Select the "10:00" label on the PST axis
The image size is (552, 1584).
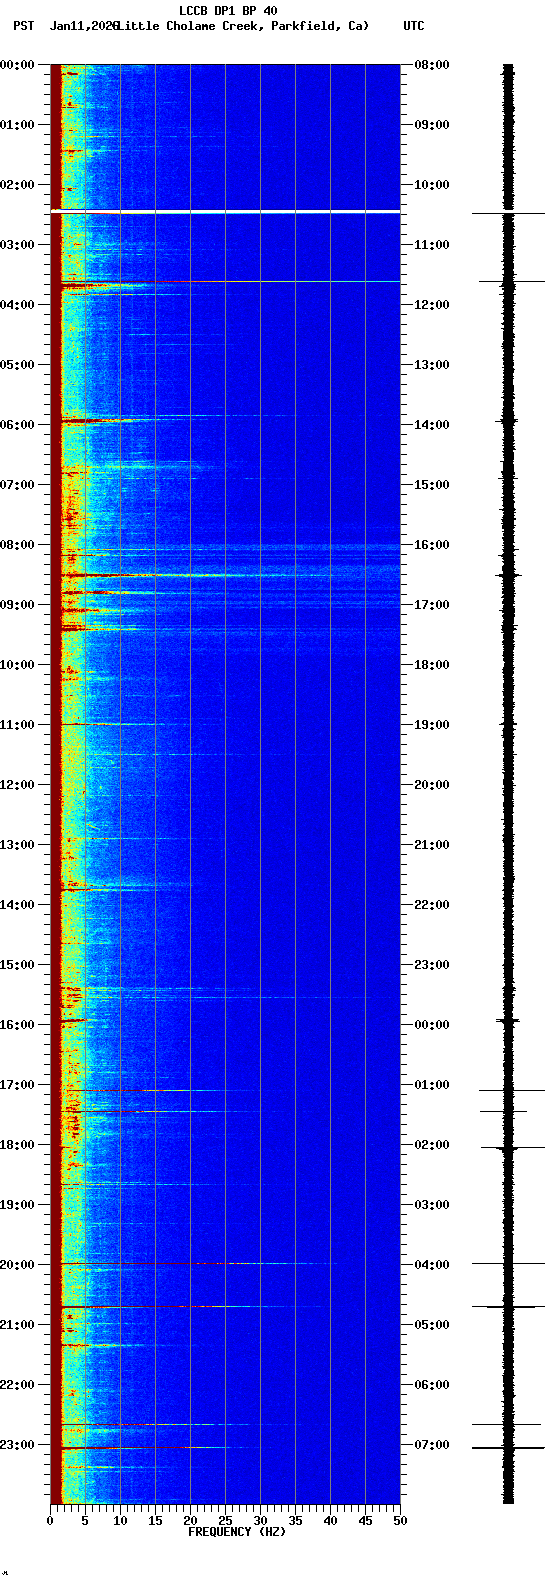pos(17,665)
